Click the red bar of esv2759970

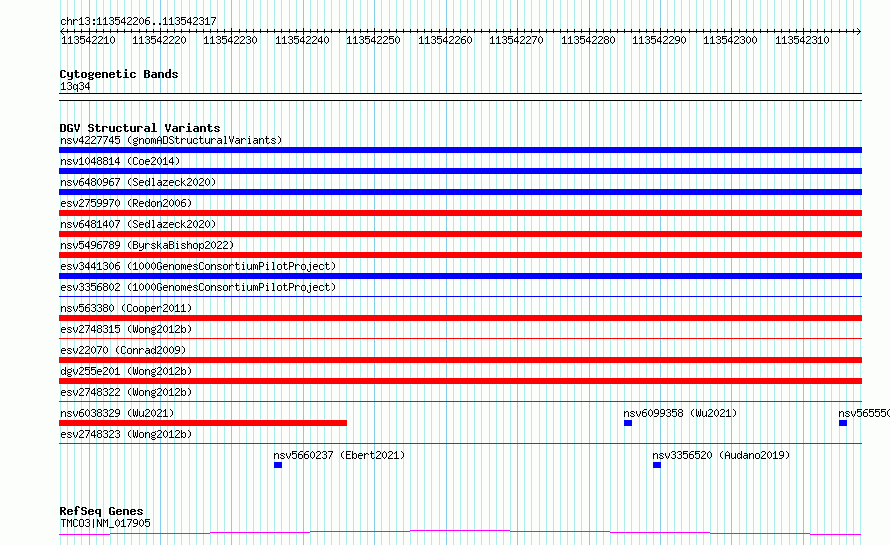click(460, 213)
